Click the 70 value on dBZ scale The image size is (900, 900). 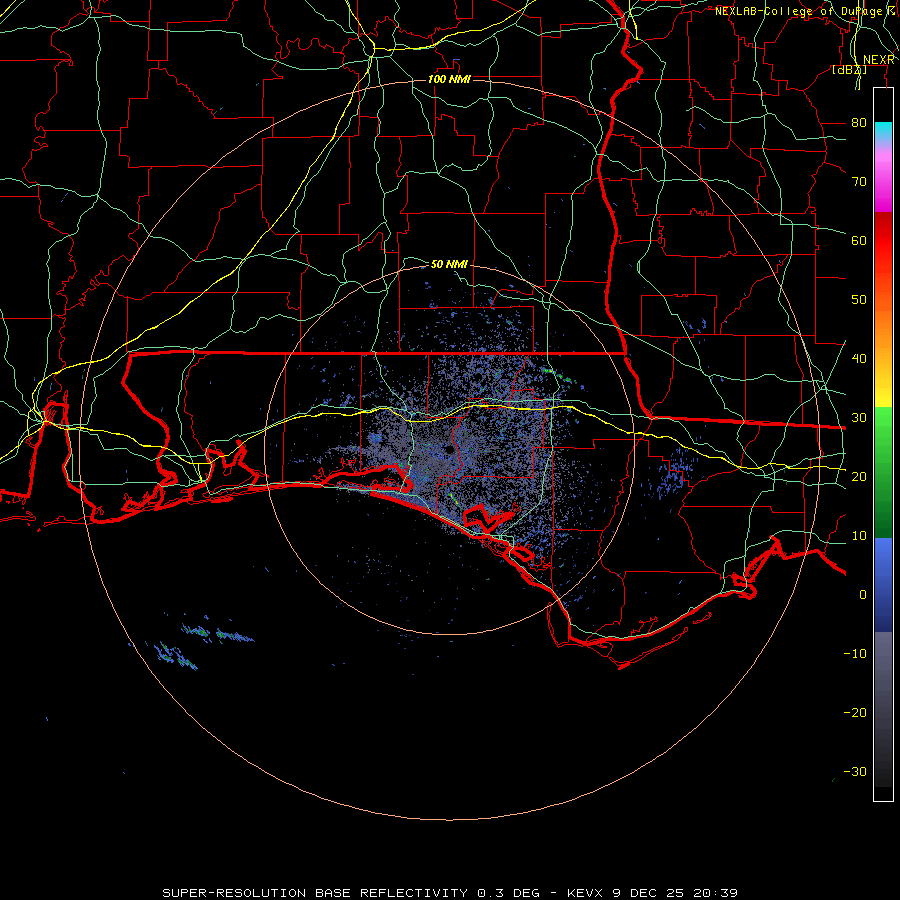(x=859, y=182)
